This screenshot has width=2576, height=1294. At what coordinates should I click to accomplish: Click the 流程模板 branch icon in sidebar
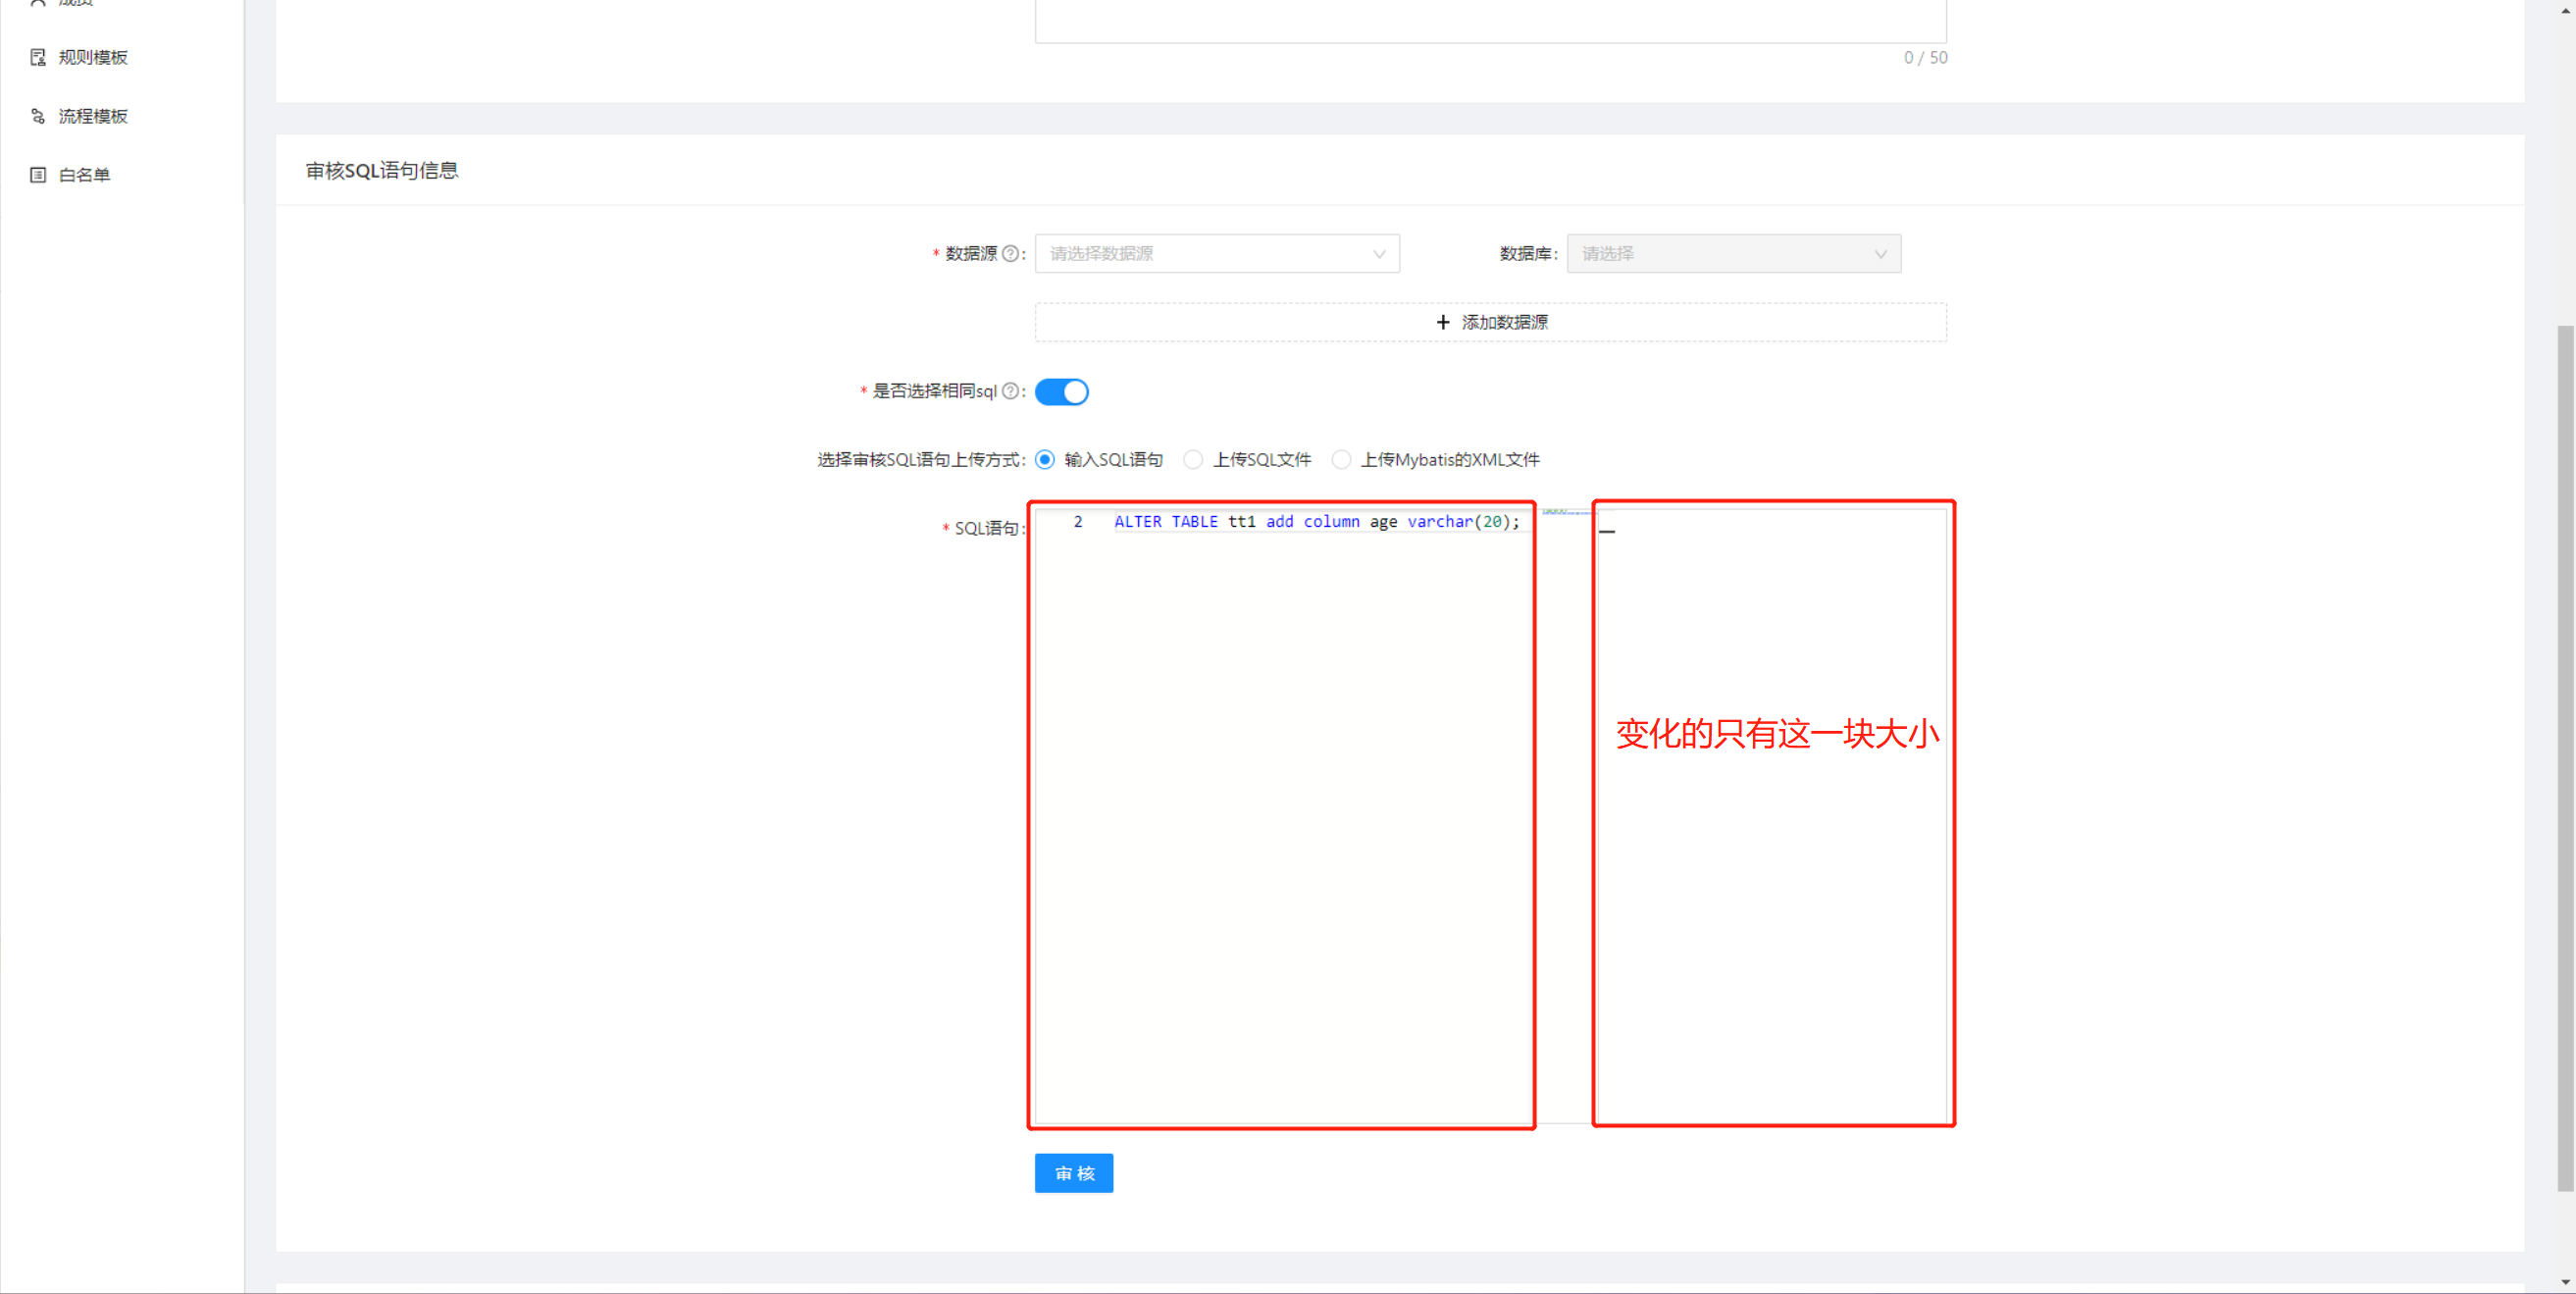coord(37,116)
